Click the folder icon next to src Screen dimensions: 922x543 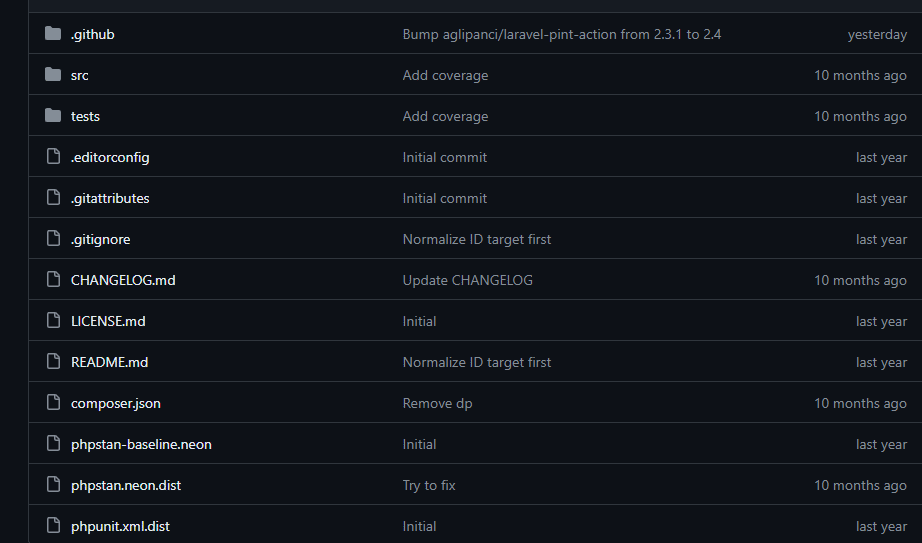pyautogui.click(x=53, y=75)
